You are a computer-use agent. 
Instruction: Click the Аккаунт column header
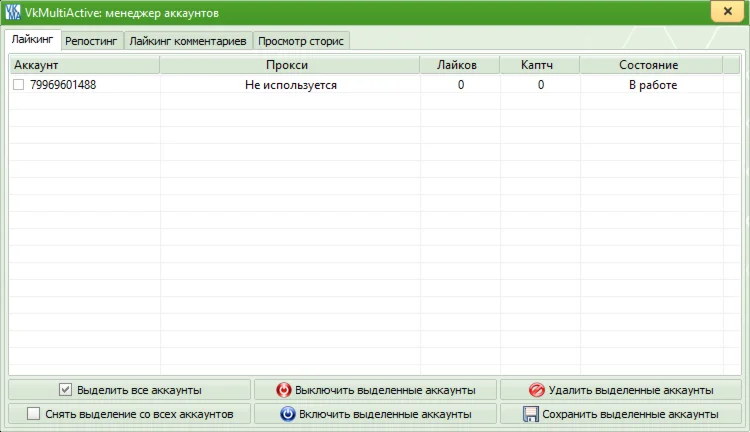[84, 65]
